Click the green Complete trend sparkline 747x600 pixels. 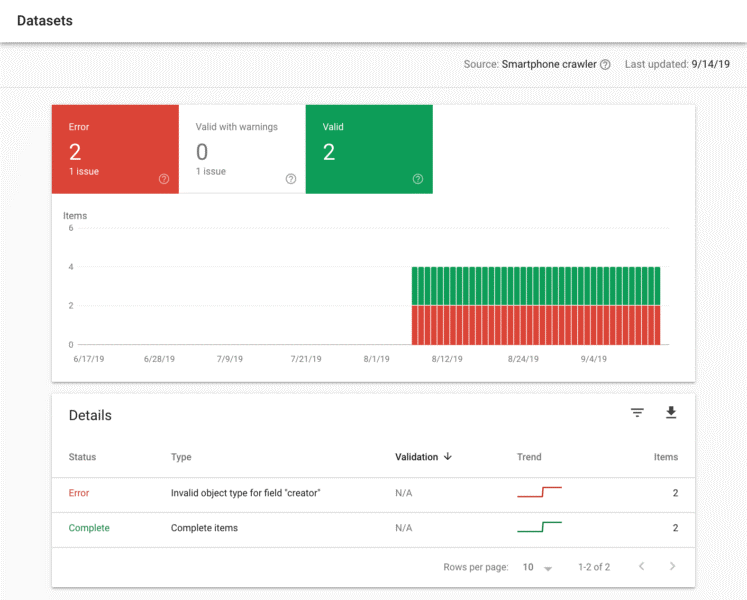(539, 527)
